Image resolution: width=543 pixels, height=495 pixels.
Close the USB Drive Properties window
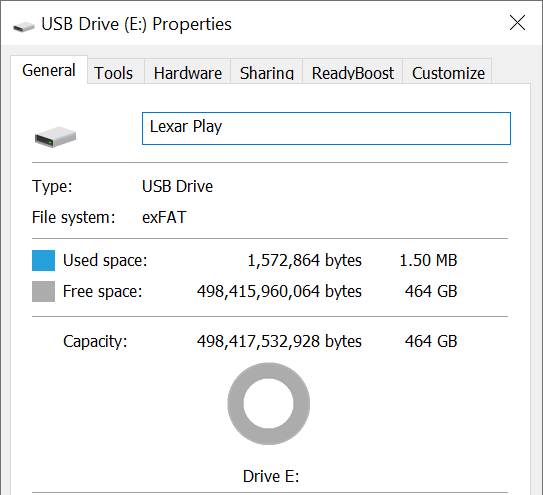click(517, 23)
